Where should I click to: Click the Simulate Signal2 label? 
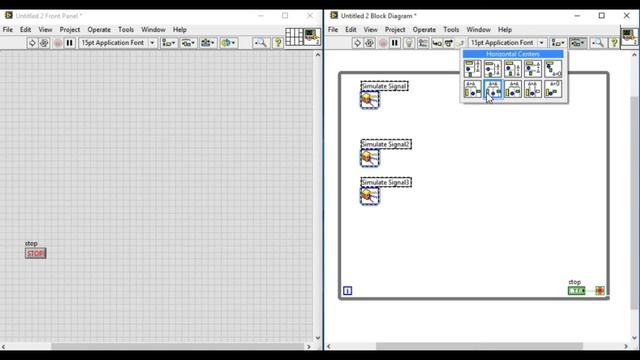[386, 144]
